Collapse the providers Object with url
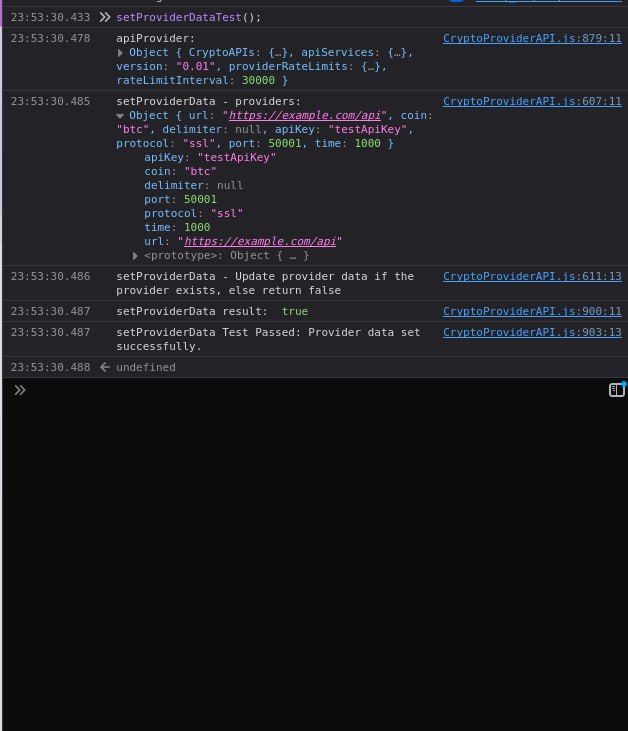The width and height of the screenshot is (628, 731). pos(120,116)
